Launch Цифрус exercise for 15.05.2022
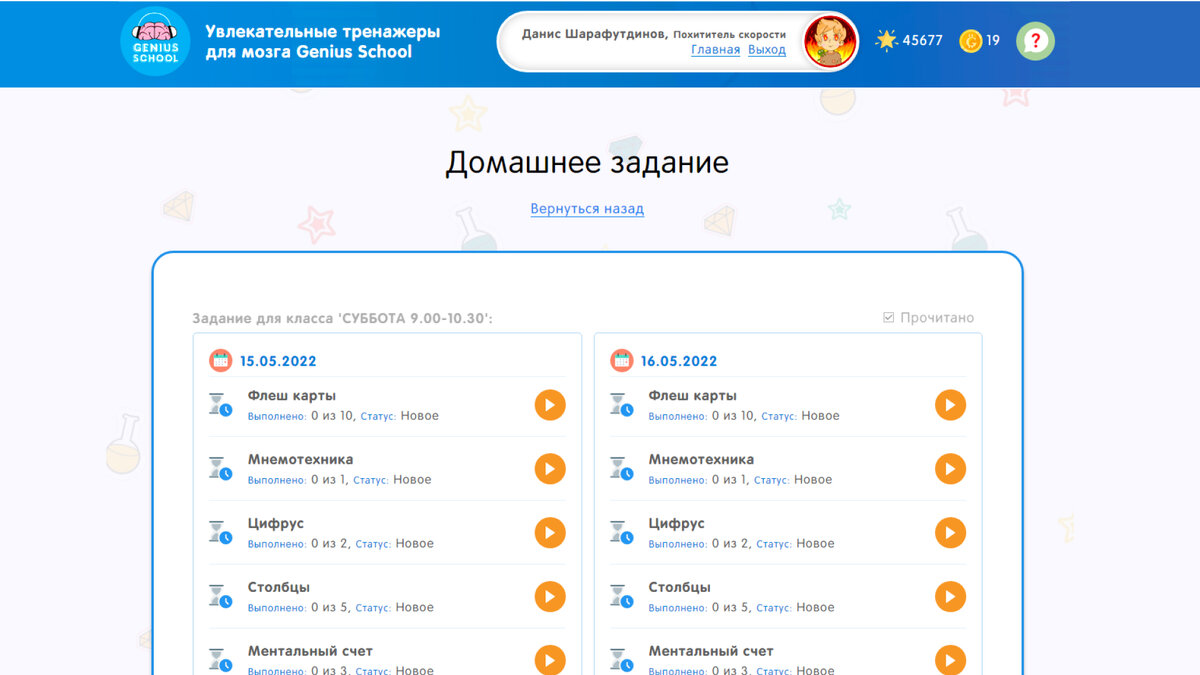This screenshot has width=1200, height=675. [549, 533]
